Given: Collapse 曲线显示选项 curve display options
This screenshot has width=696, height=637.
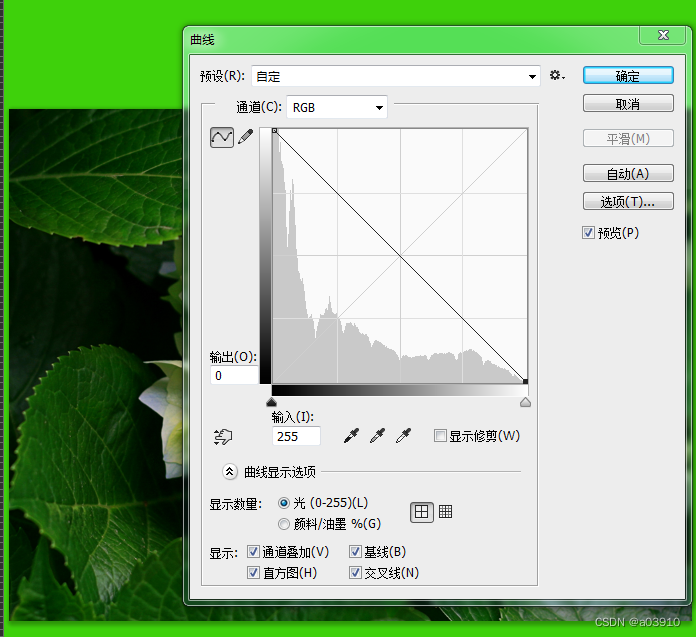Looking at the screenshot, I should click(229, 471).
